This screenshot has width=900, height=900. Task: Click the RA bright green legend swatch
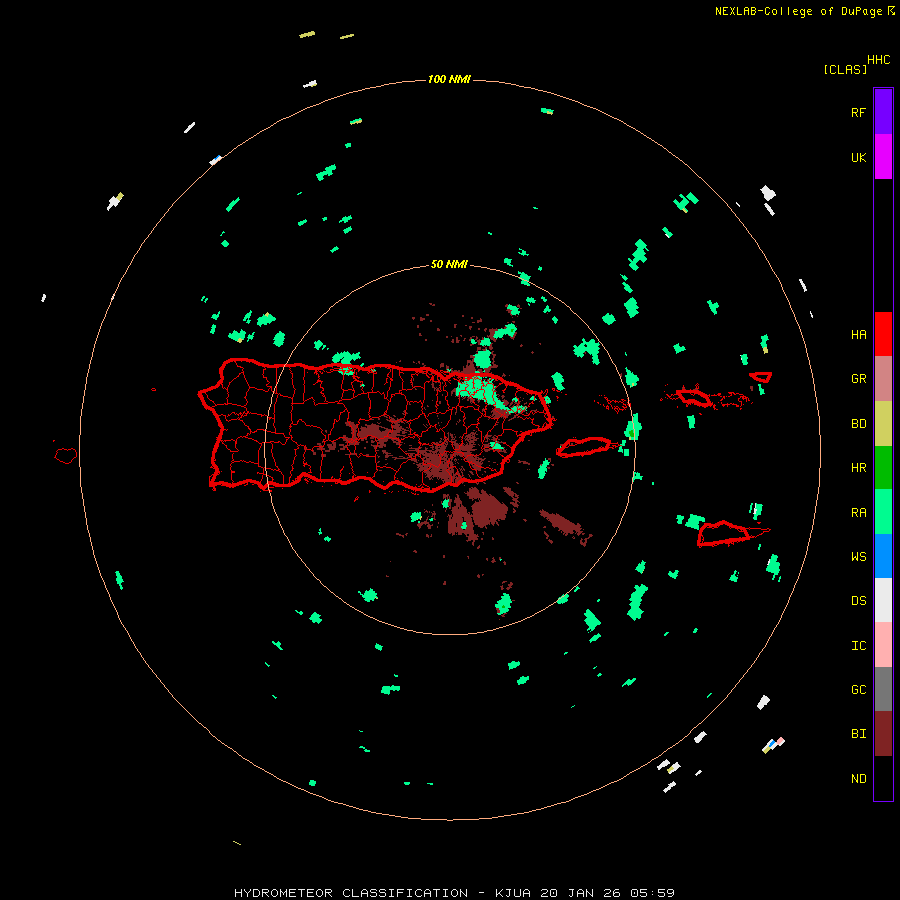883,512
